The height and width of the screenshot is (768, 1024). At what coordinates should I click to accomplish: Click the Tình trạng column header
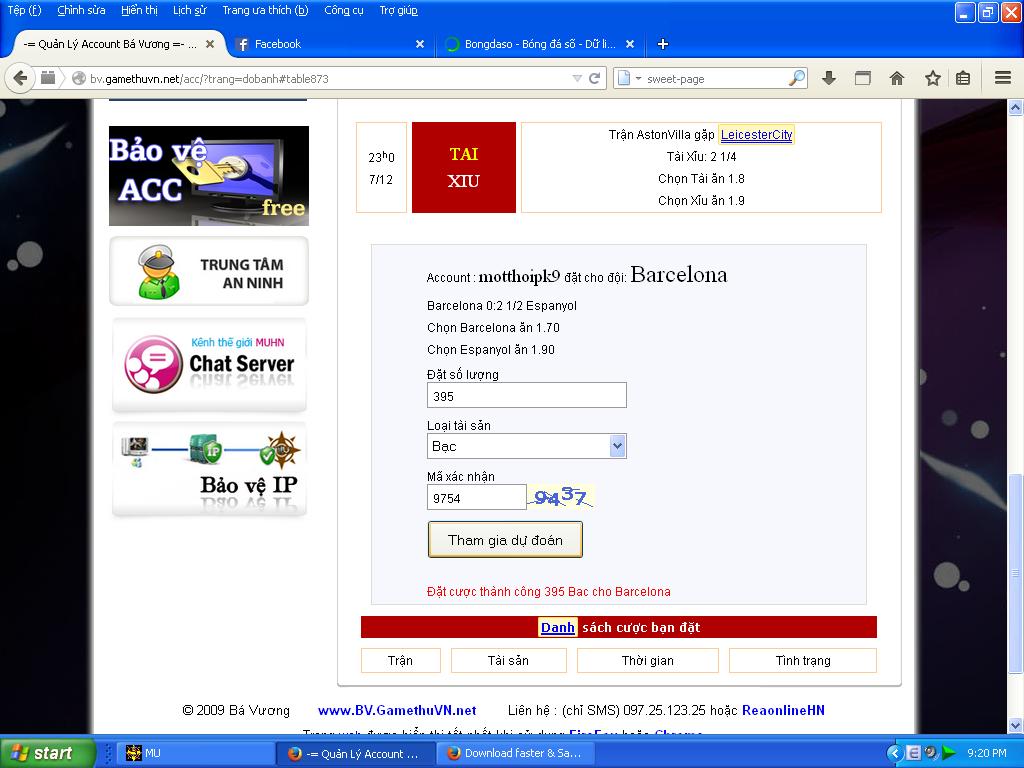click(803, 660)
